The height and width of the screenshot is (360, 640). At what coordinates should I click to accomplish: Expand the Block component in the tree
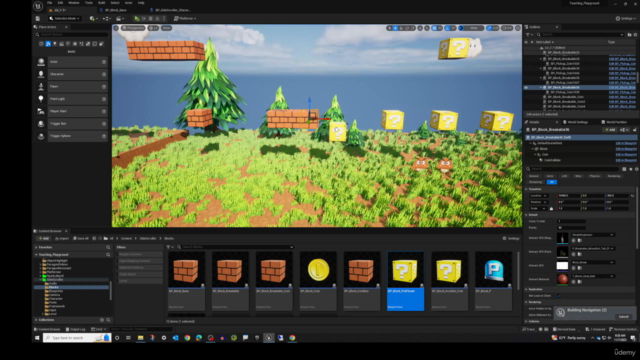pyautogui.click(x=533, y=149)
